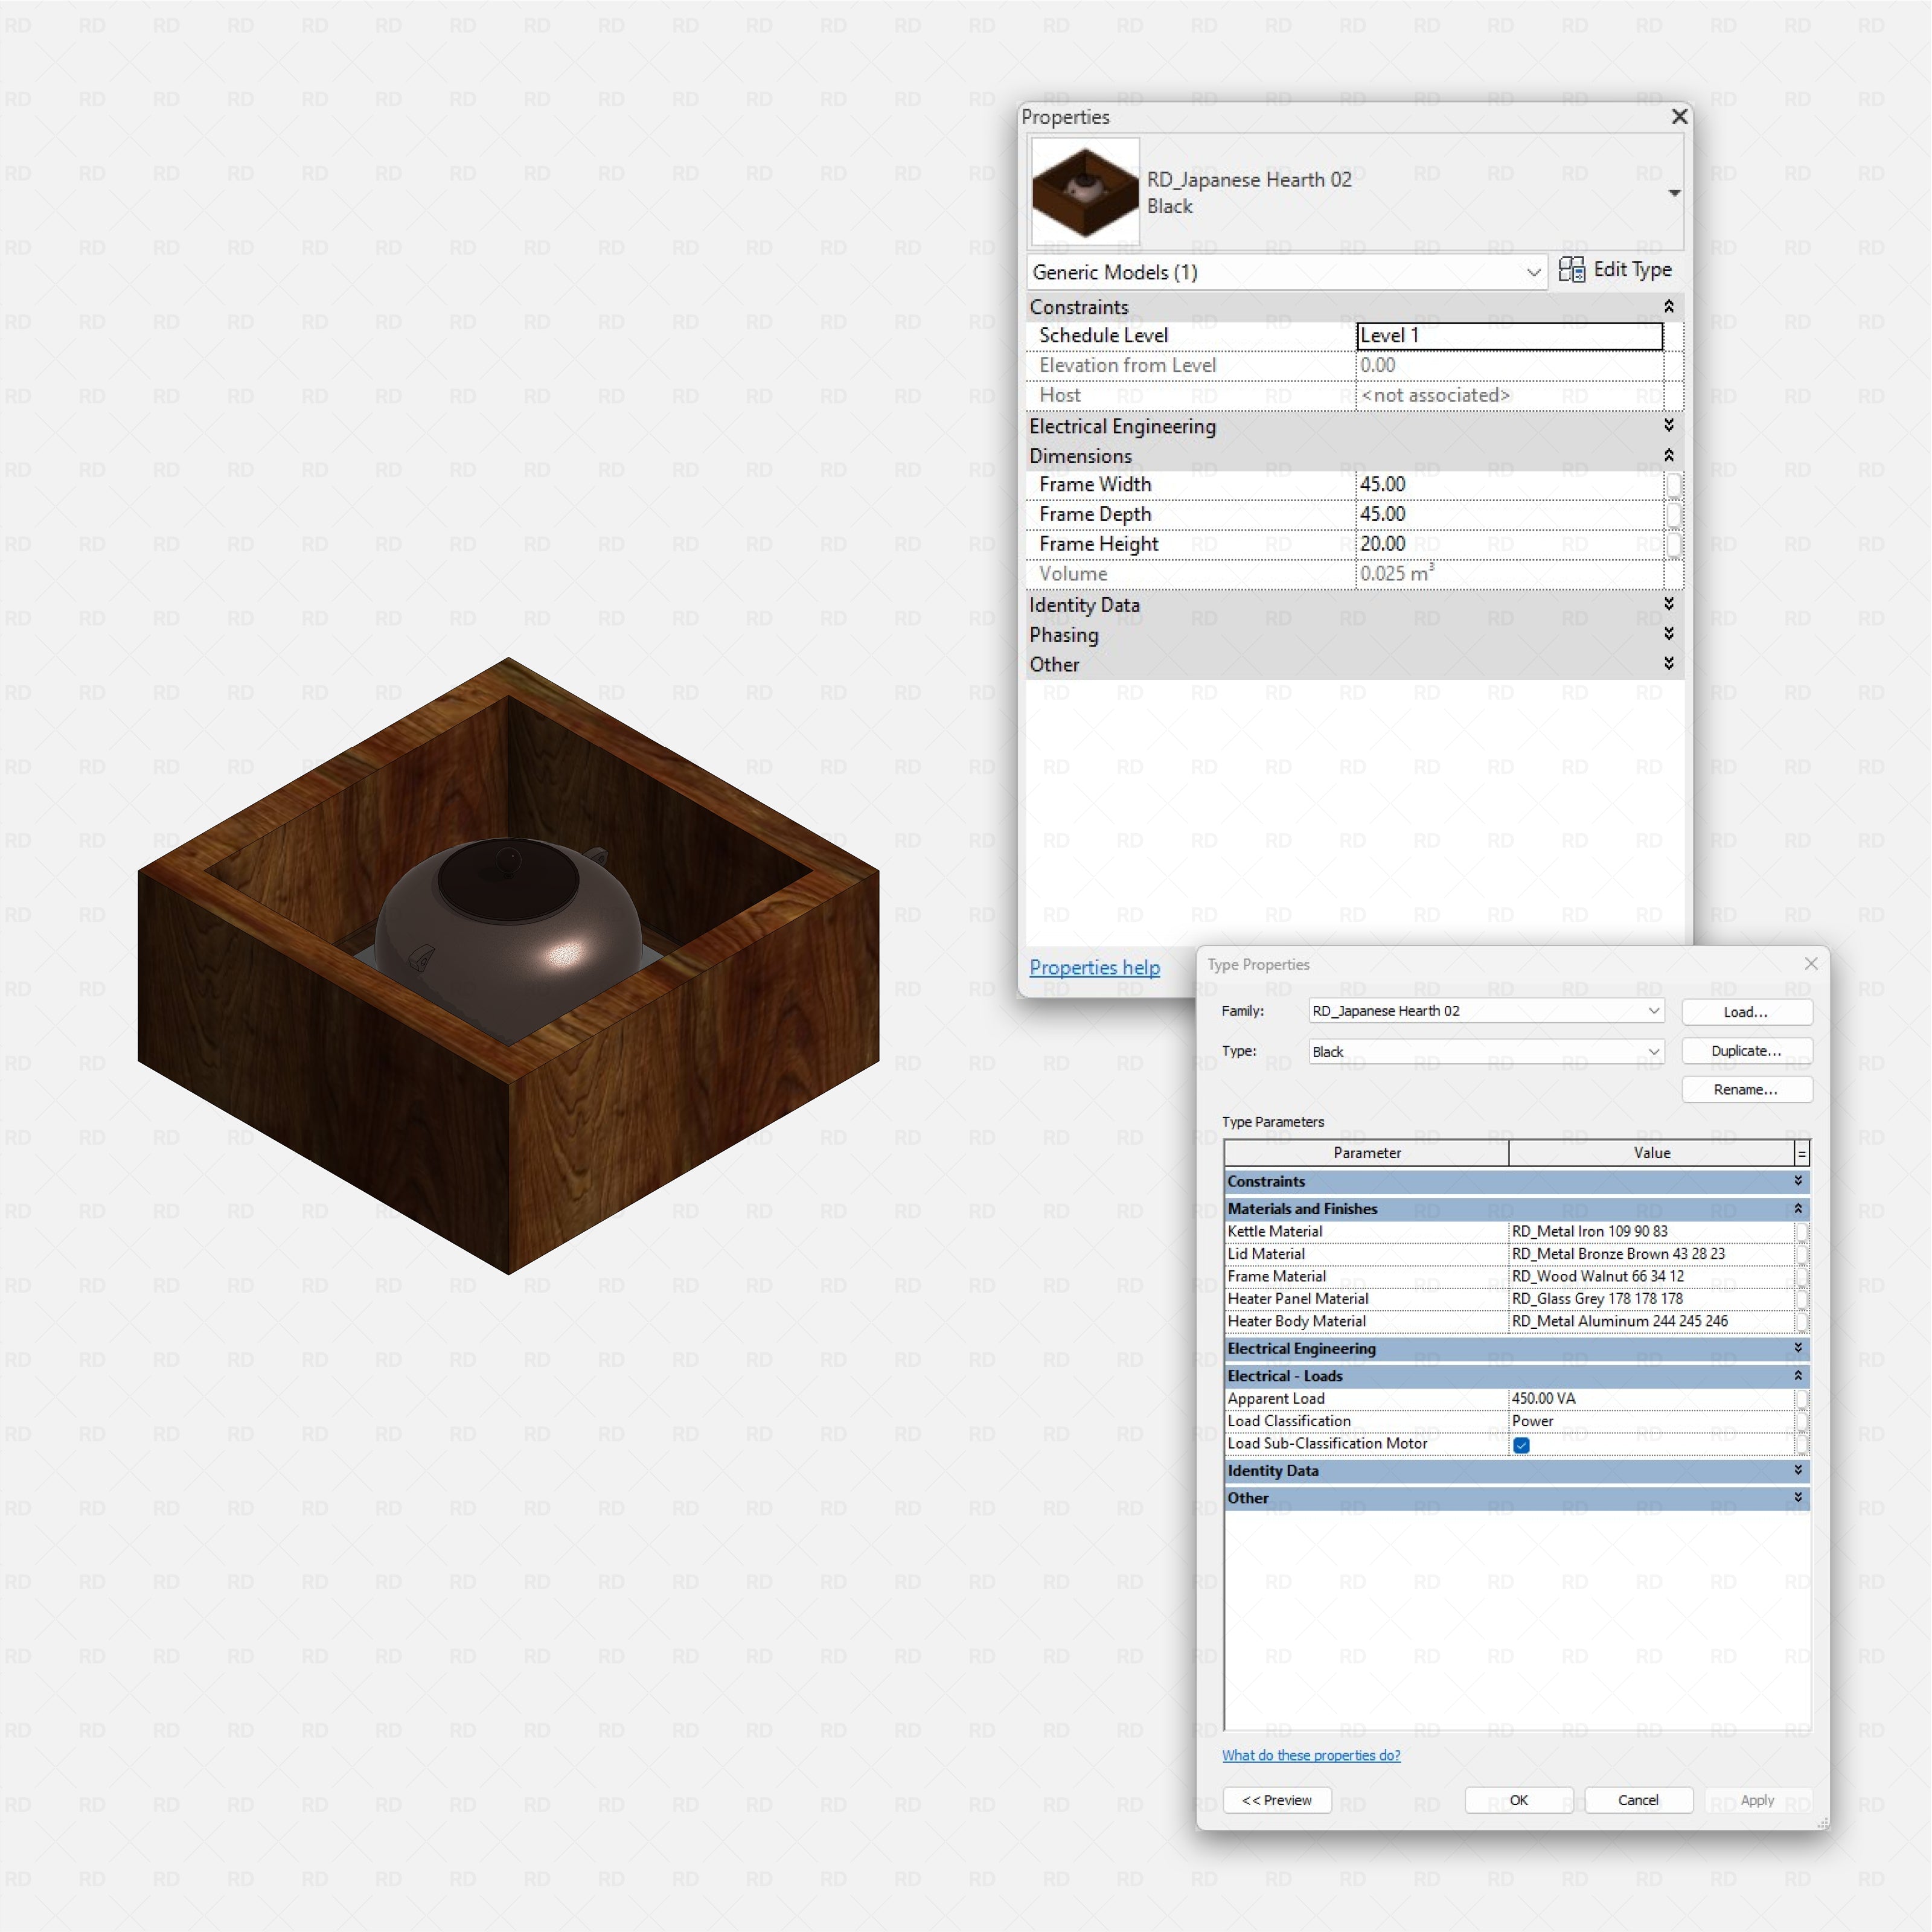
Task: Open 'What do these properties do?' link
Action: click(1311, 1755)
